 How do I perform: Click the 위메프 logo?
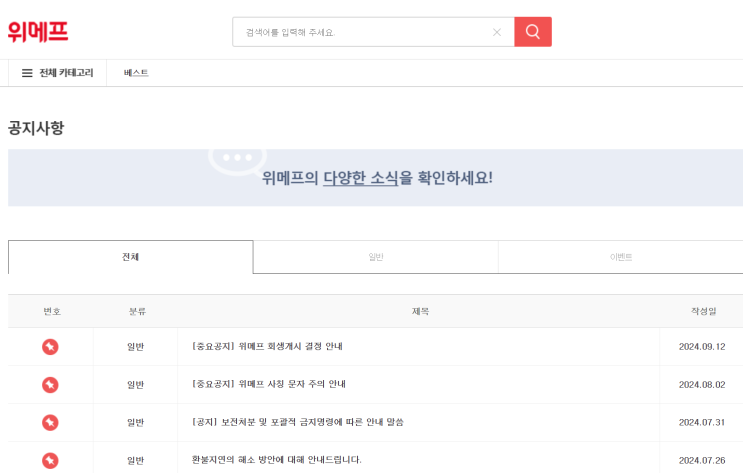[x=38, y=32]
